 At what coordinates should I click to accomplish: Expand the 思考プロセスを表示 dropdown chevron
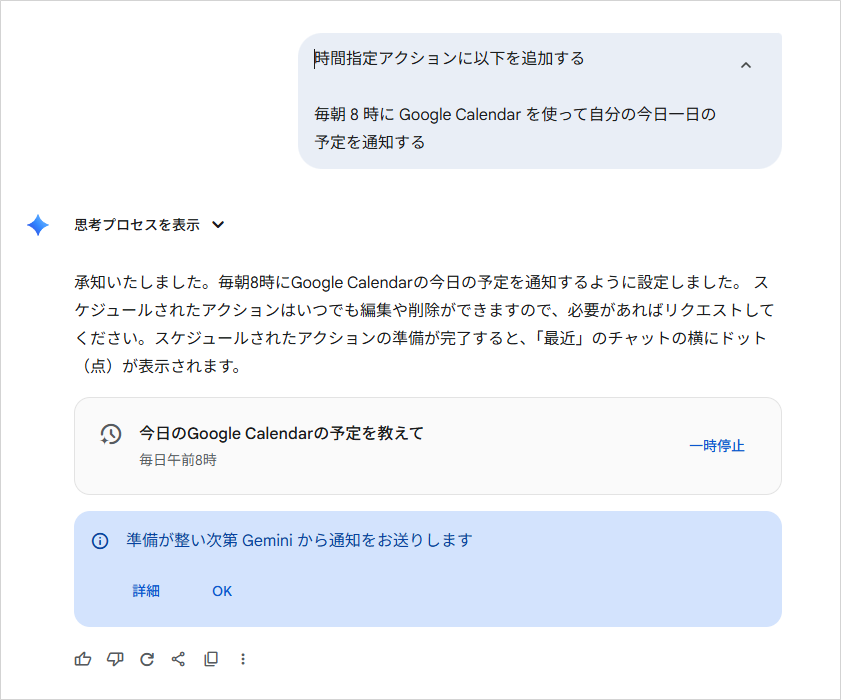tap(218, 225)
